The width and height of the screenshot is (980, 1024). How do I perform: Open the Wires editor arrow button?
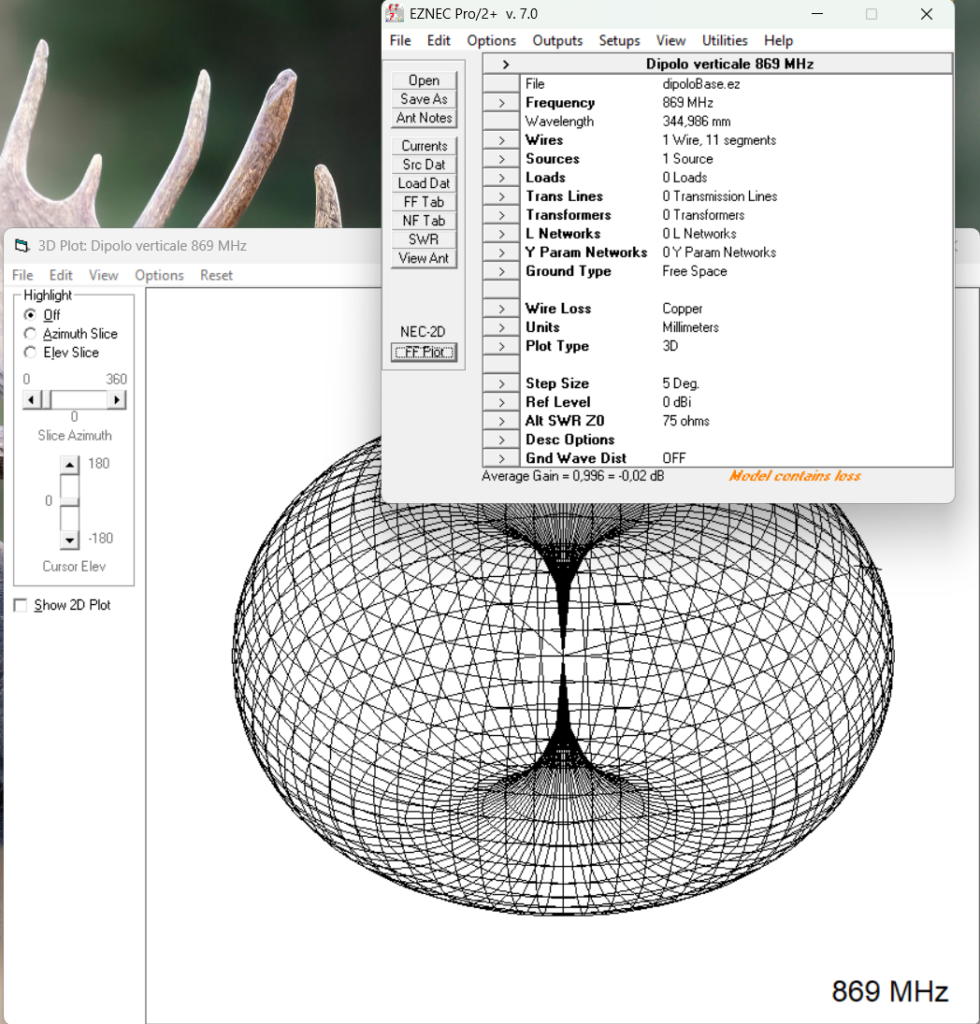coord(501,140)
